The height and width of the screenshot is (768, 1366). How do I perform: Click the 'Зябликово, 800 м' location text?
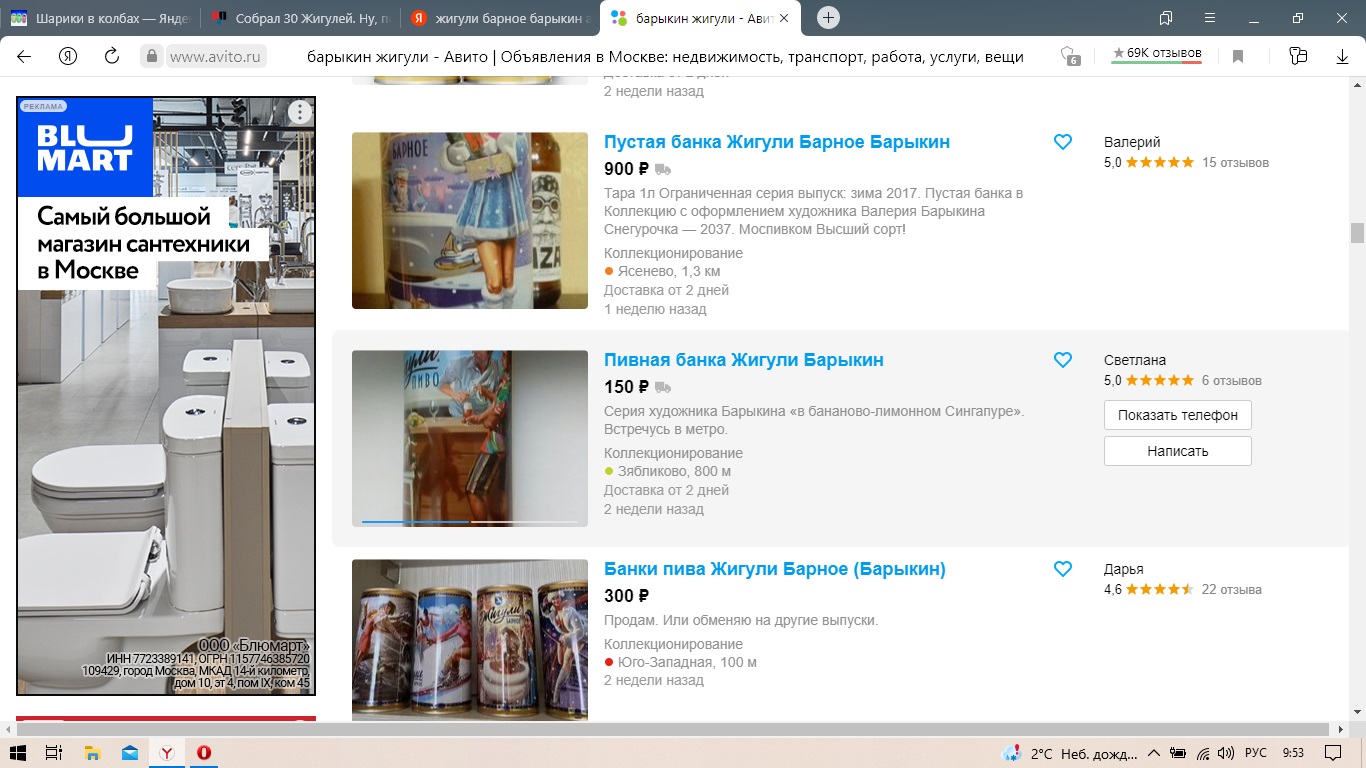click(674, 471)
